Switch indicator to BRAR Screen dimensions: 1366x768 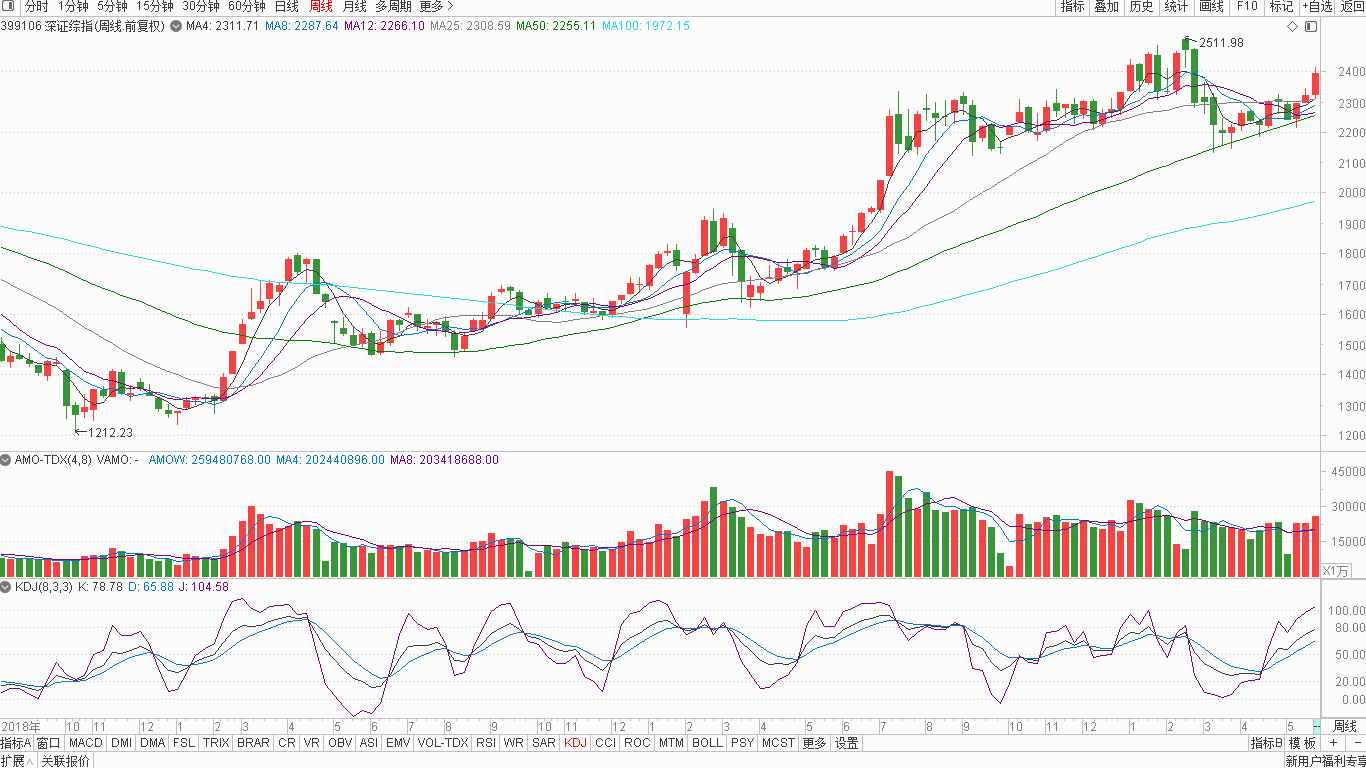click(x=253, y=743)
